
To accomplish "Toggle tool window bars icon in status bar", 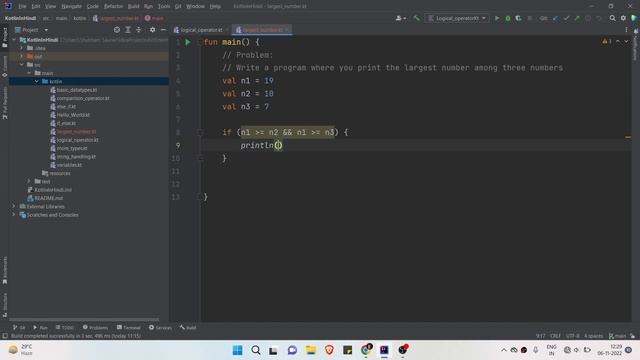I will [5, 336].
